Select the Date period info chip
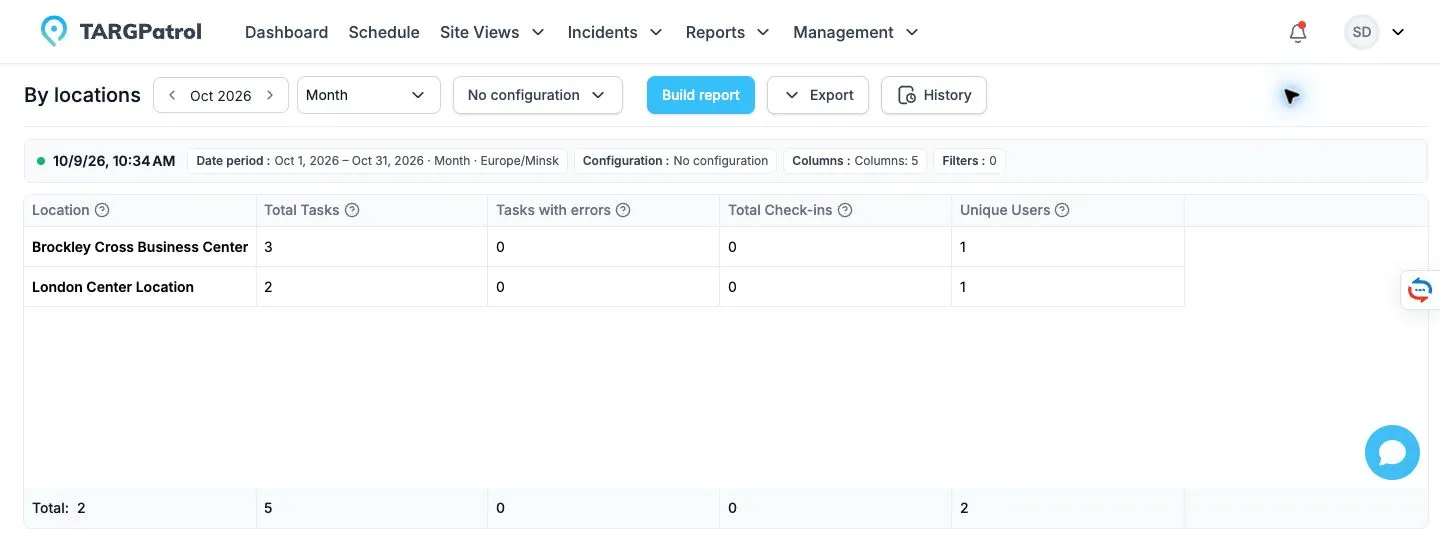This screenshot has height=540, width=1440. 378,160
